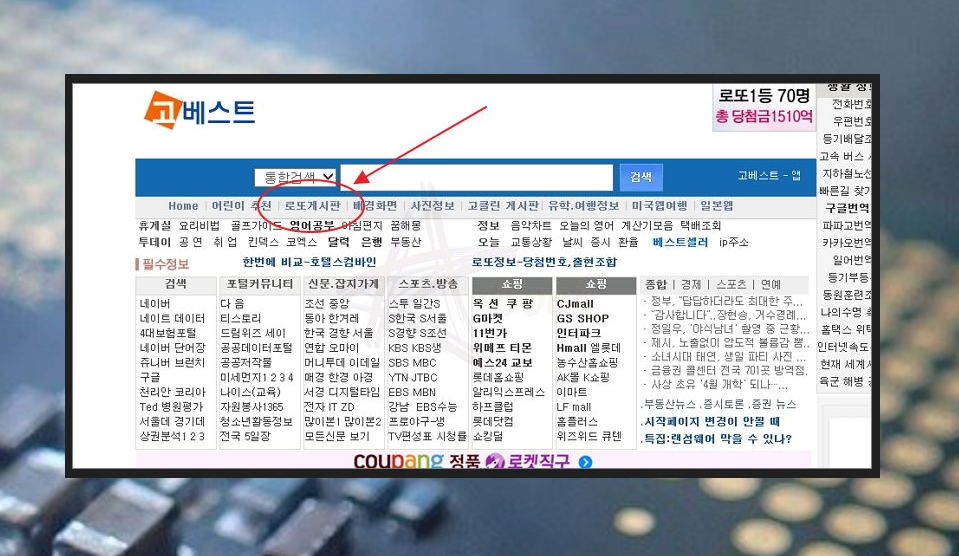The image size is (959, 556).
Task: Open the 고베스트 - 앱 link
Action: point(769,176)
